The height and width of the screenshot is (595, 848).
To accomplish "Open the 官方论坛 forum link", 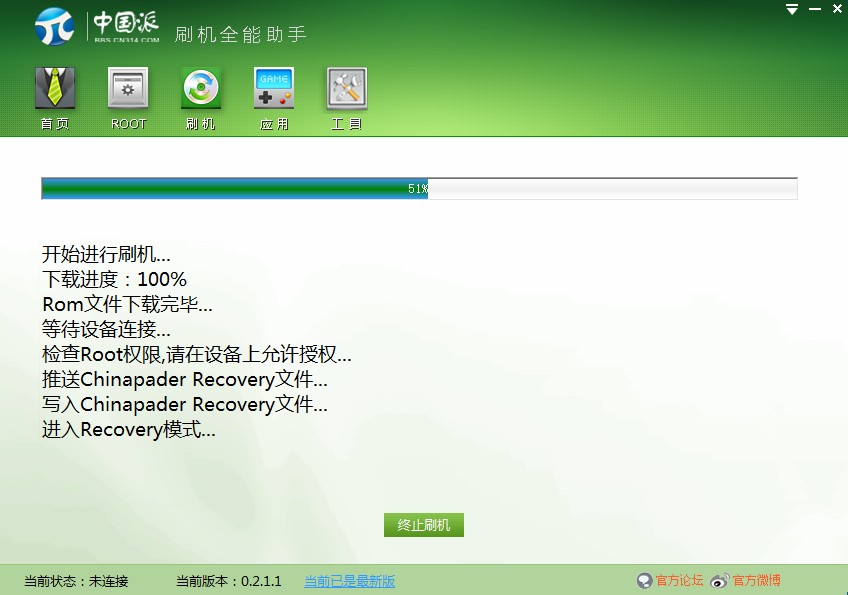I will coord(679,580).
